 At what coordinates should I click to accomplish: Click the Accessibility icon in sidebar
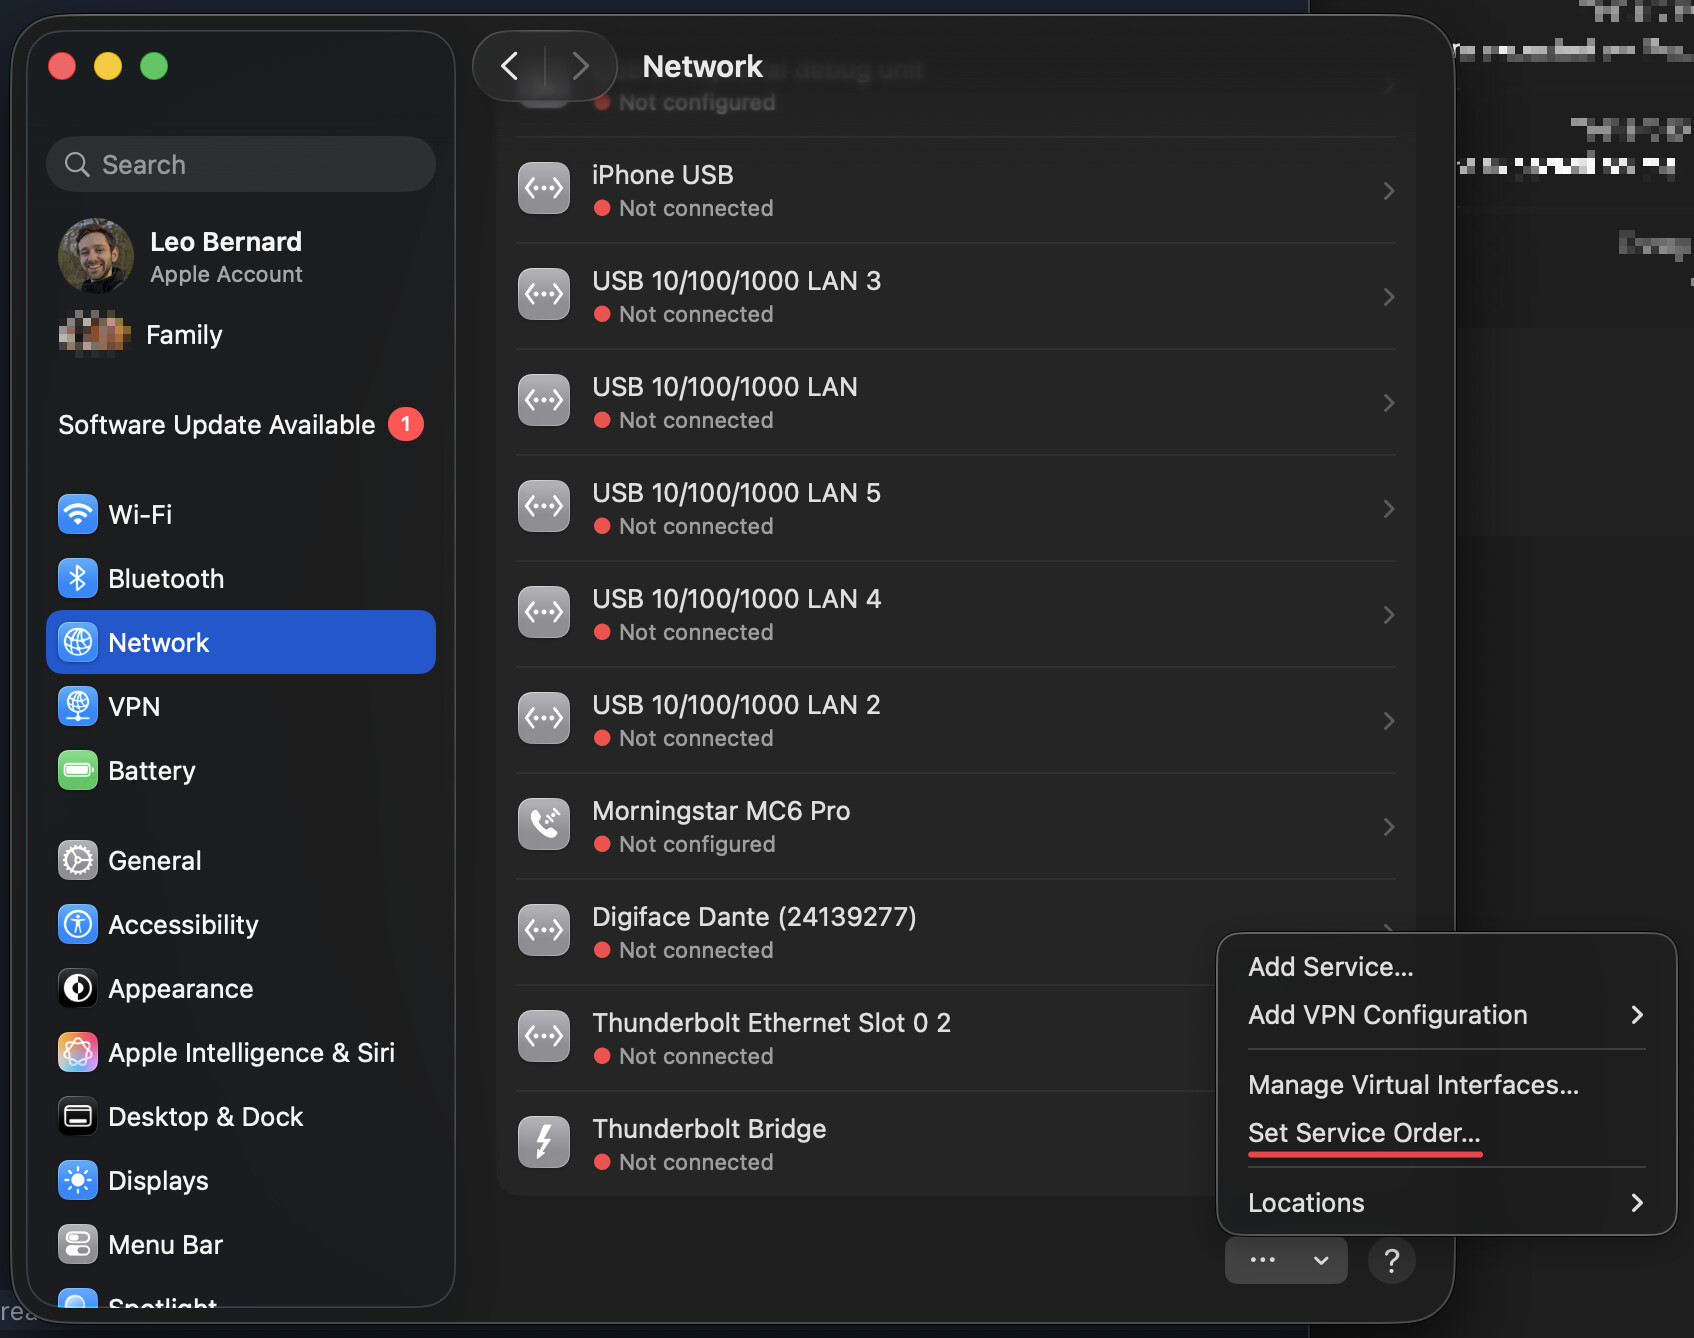(78, 925)
